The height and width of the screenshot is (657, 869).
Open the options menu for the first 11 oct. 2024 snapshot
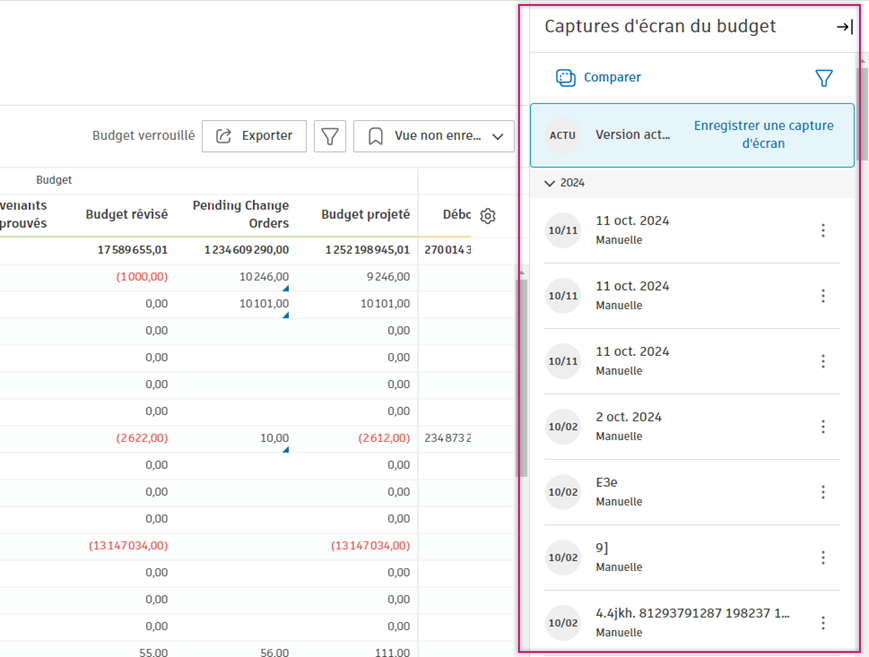[x=823, y=230]
